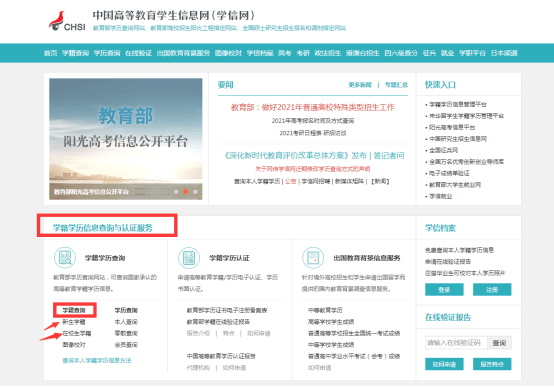This screenshot has height=387, width=554.
Task: Click 学历查询 heading in query section
Action: coord(126,310)
